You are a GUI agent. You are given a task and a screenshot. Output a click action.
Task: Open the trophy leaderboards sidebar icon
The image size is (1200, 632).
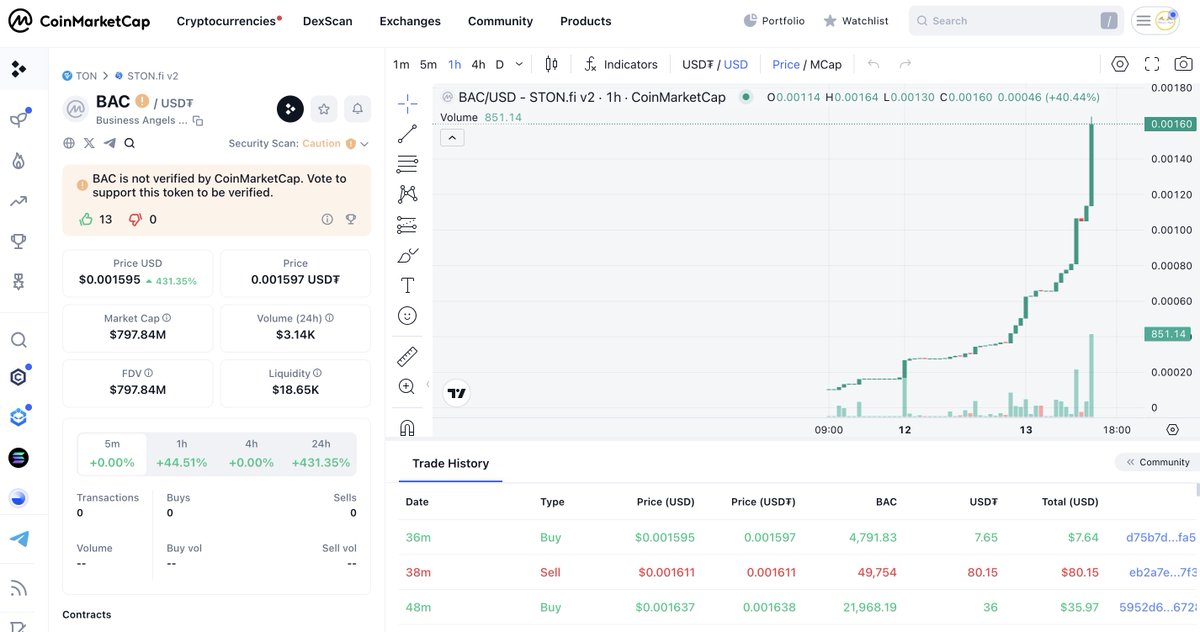pos(18,241)
